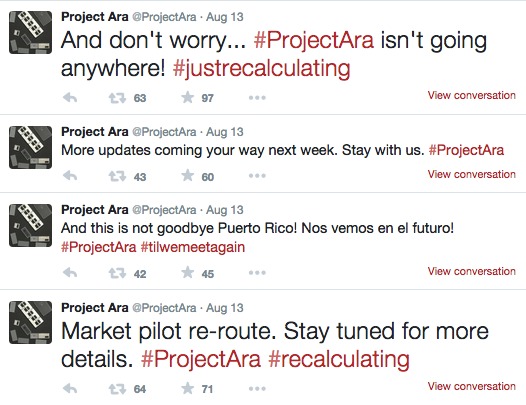Screen dimensions: 526x405
Task: Retweet the 'not goodbye Puerto Rico' tweet
Action: pos(117,273)
